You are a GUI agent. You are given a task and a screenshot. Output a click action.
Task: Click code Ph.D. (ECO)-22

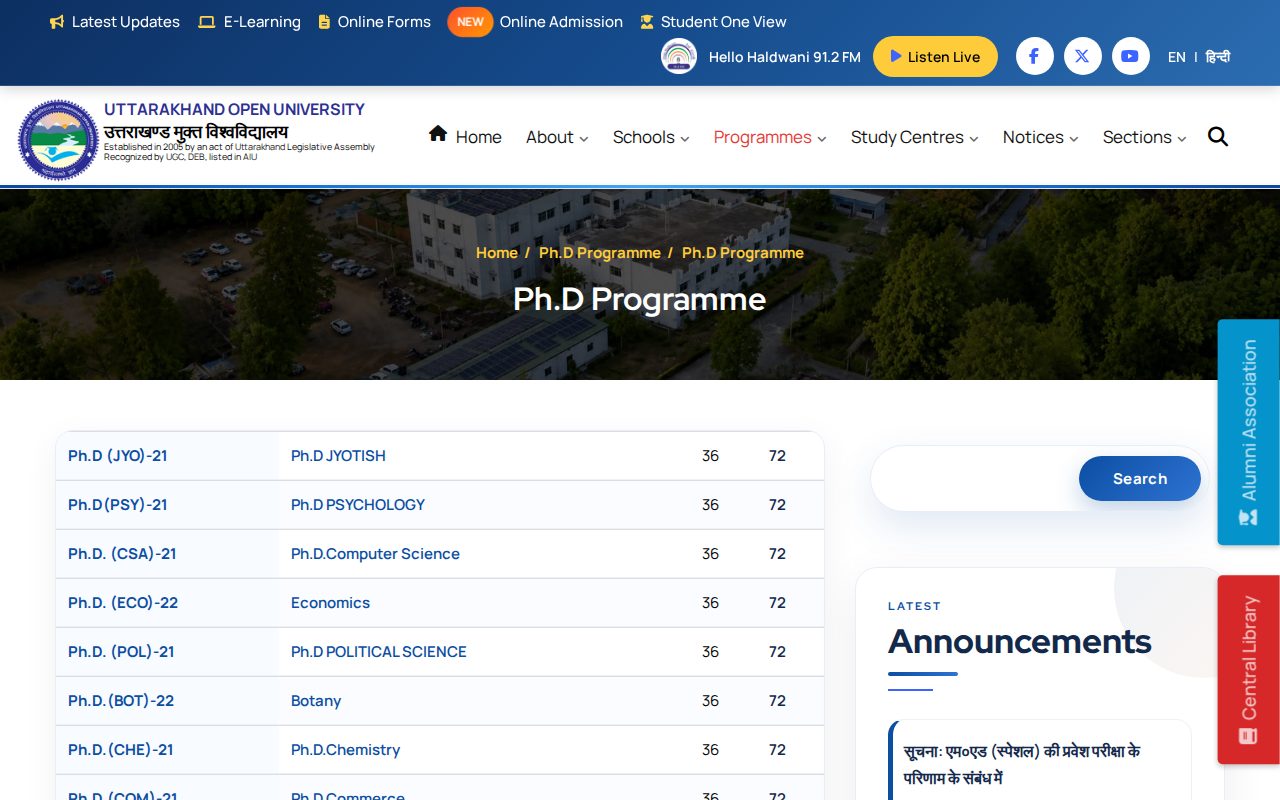tap(123, 603)
